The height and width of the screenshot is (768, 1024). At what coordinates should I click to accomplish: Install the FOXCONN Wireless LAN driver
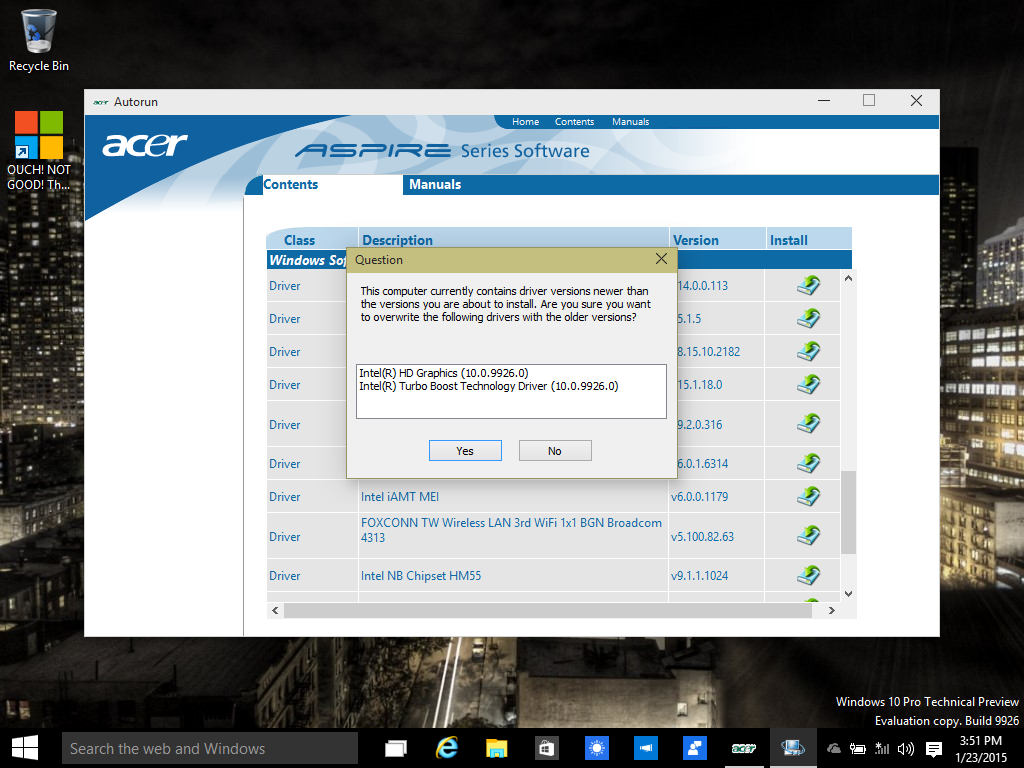[808, 536]
